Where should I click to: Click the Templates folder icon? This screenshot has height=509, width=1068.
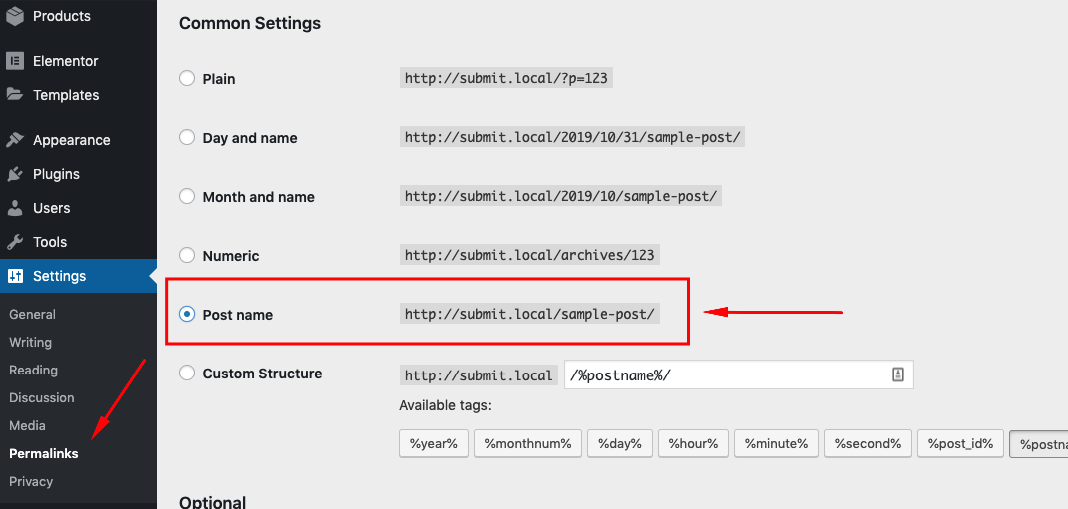tap(15, 95)
